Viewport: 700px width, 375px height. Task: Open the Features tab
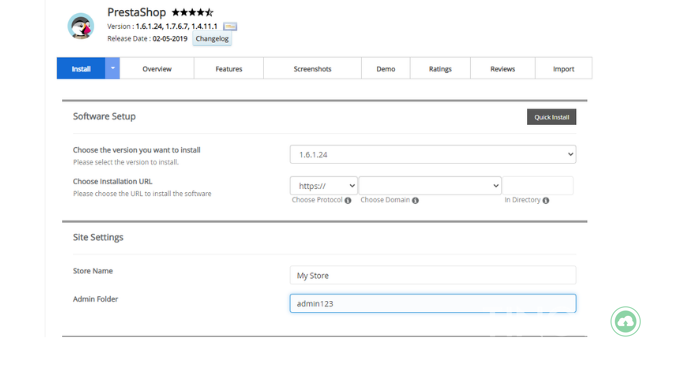229,69
